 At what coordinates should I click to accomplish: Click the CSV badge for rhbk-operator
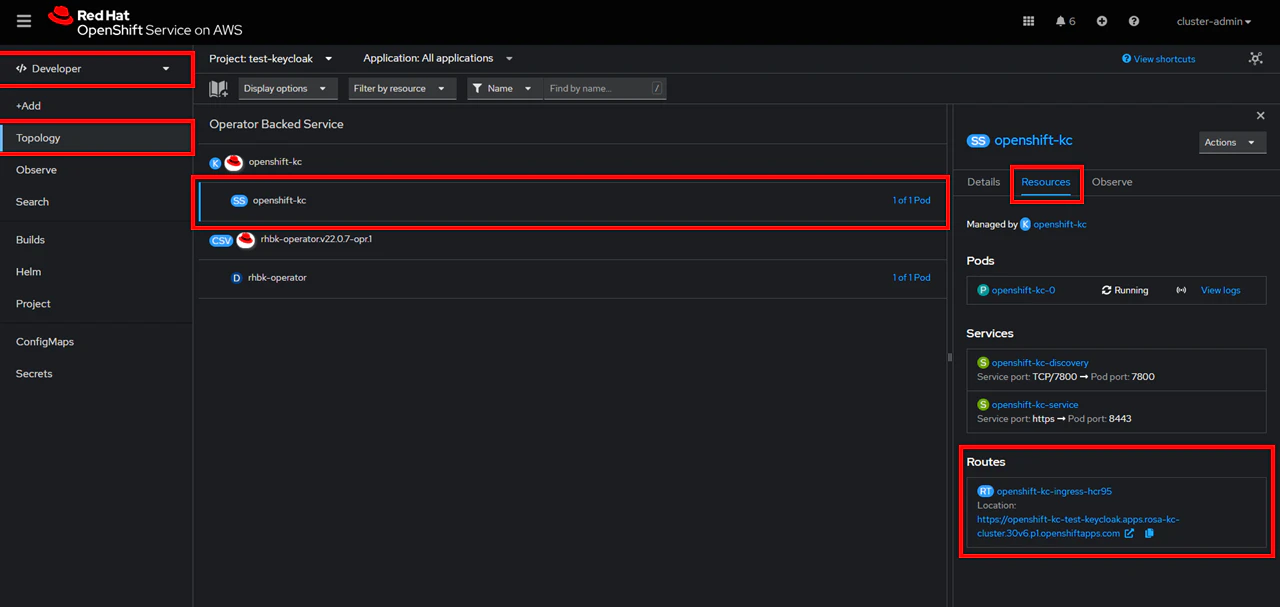[x=221, y=240]
